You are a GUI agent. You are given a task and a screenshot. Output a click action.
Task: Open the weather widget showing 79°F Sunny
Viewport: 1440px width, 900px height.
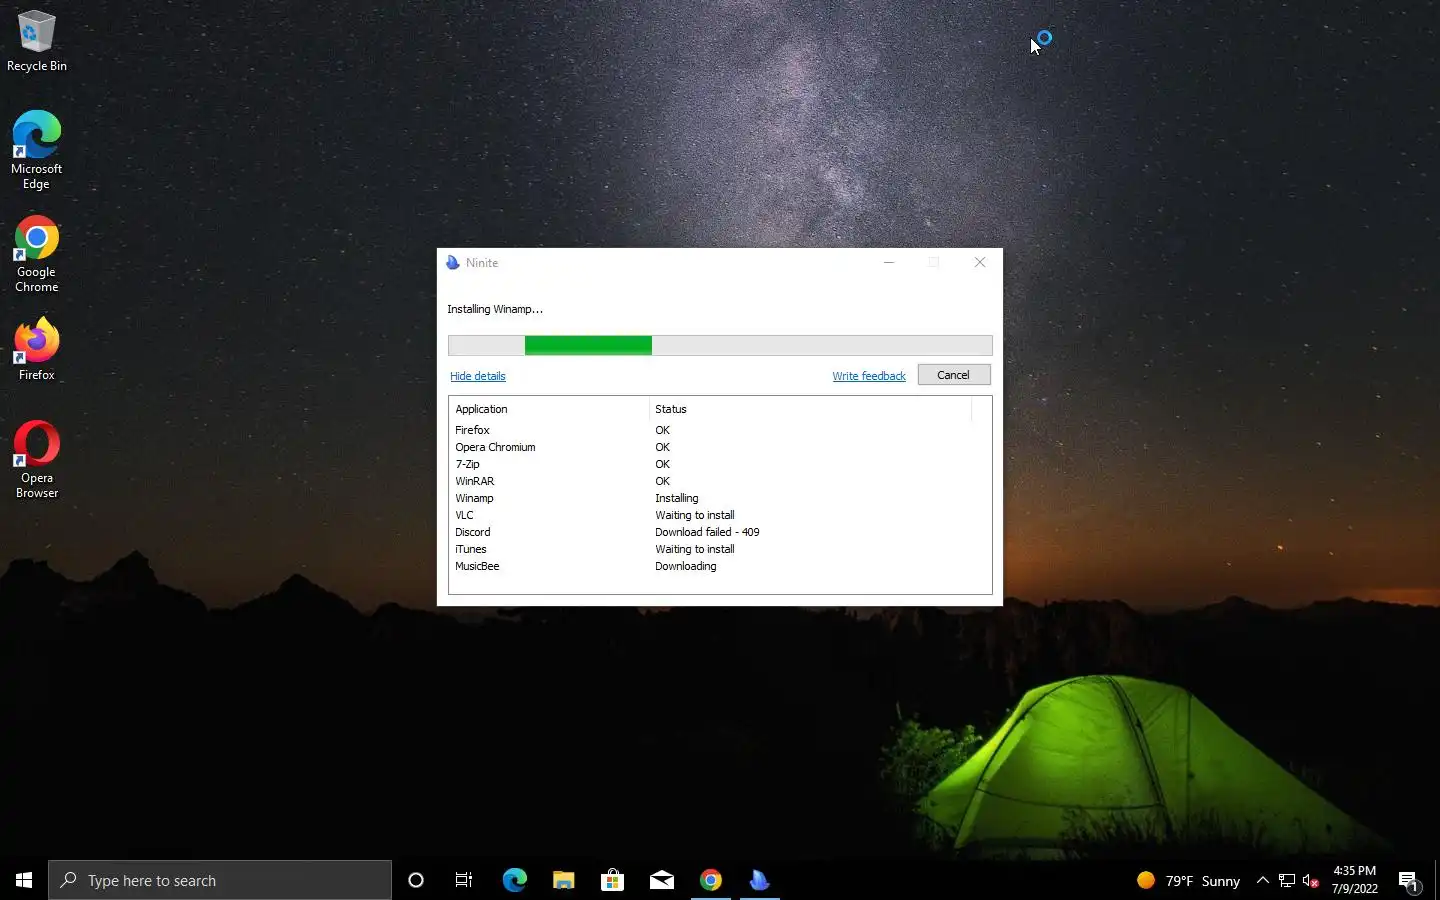(1188, 880)
